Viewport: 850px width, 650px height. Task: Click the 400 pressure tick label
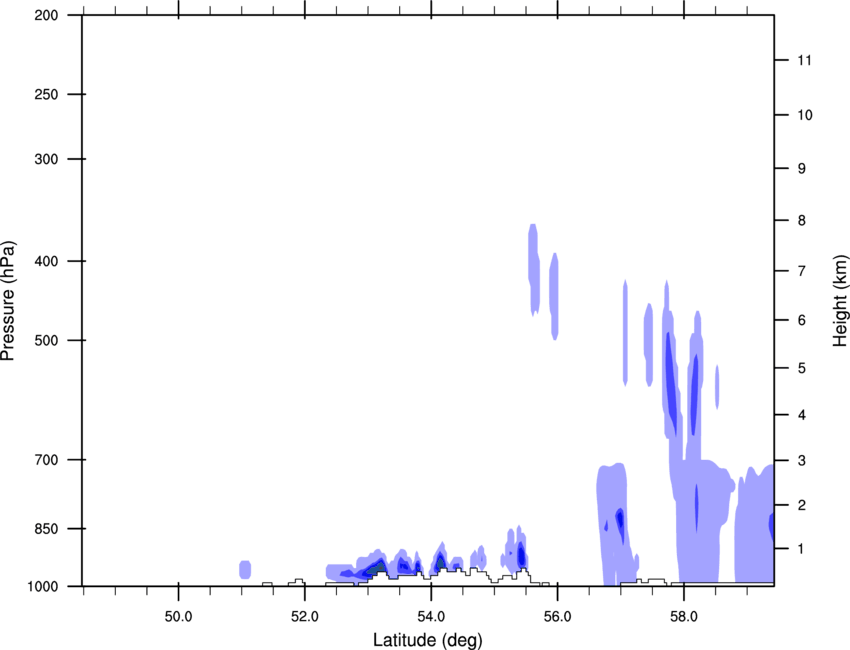(x=46, y=261)
